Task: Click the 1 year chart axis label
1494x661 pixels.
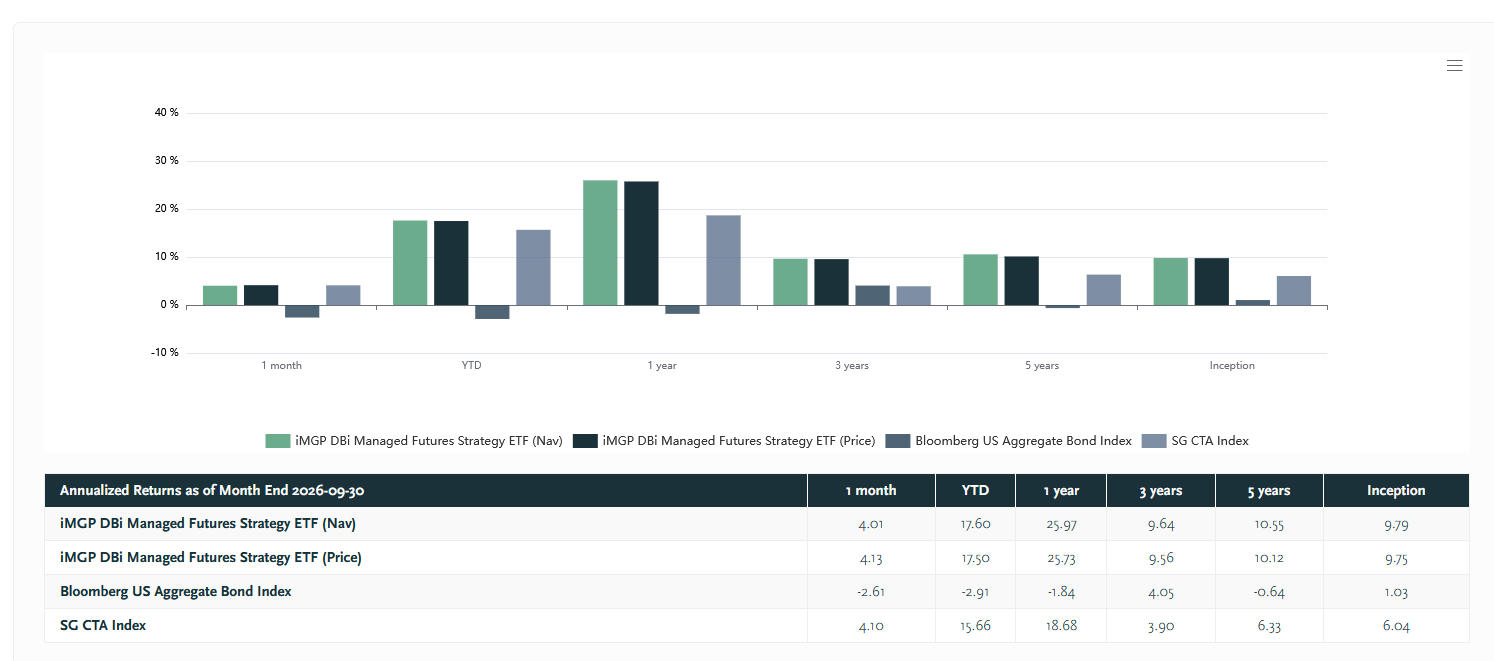Action: (662, 366)
